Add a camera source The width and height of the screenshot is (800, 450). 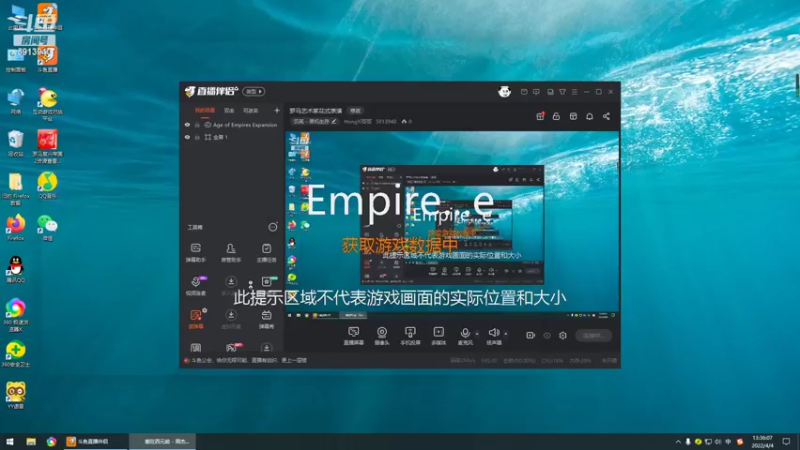pyautogui.click(x=382, y=336)
